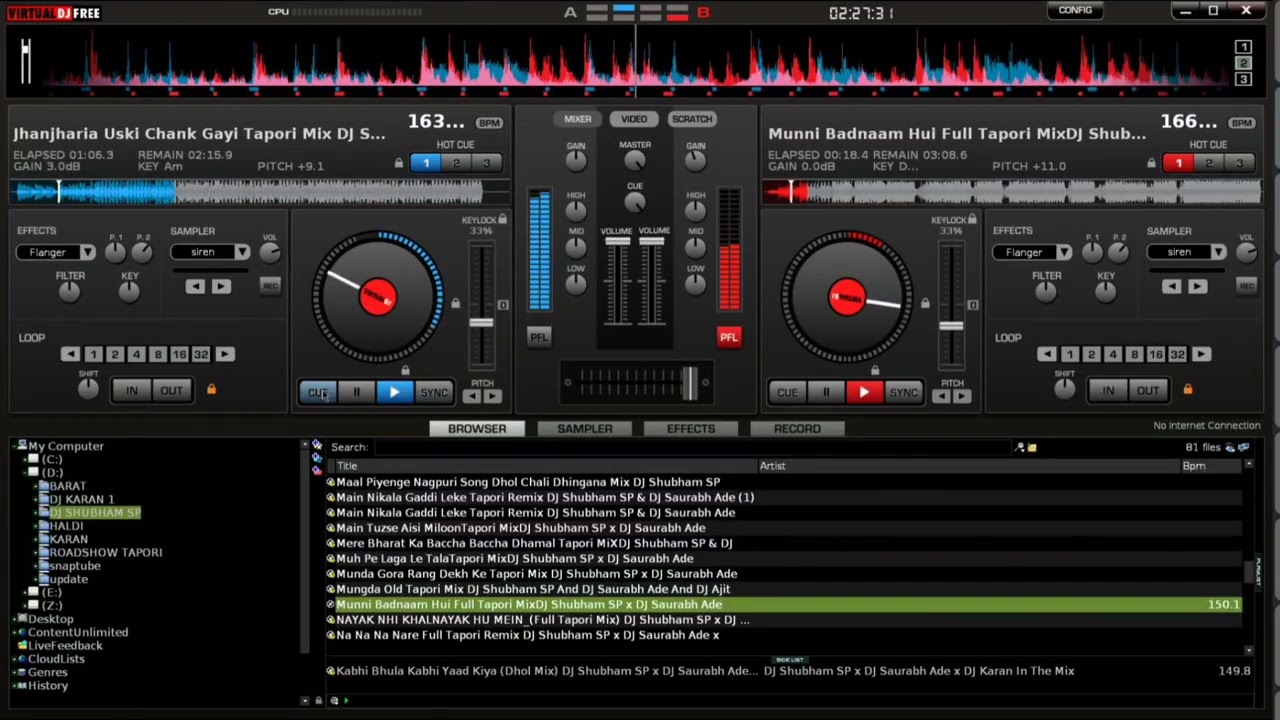Click the My Computer icon in tree
This screenshot has width=1280, height=720.
[x=22, y=446]
